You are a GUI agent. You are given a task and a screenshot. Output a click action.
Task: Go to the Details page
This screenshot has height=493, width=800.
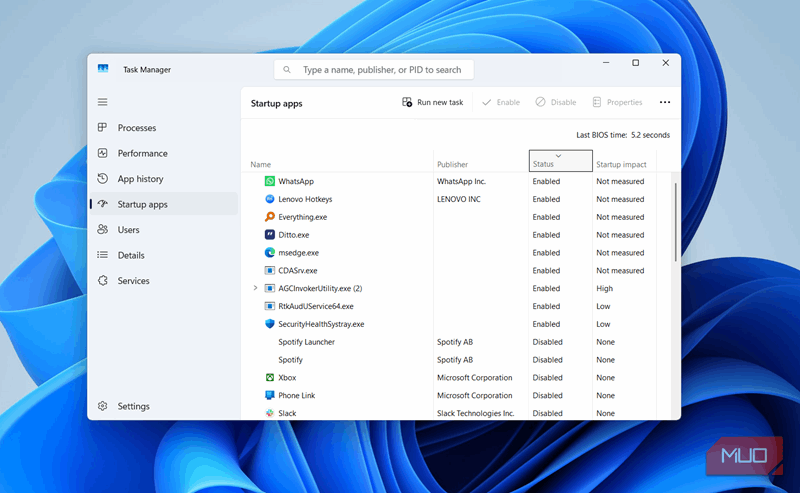coord(131,256)
